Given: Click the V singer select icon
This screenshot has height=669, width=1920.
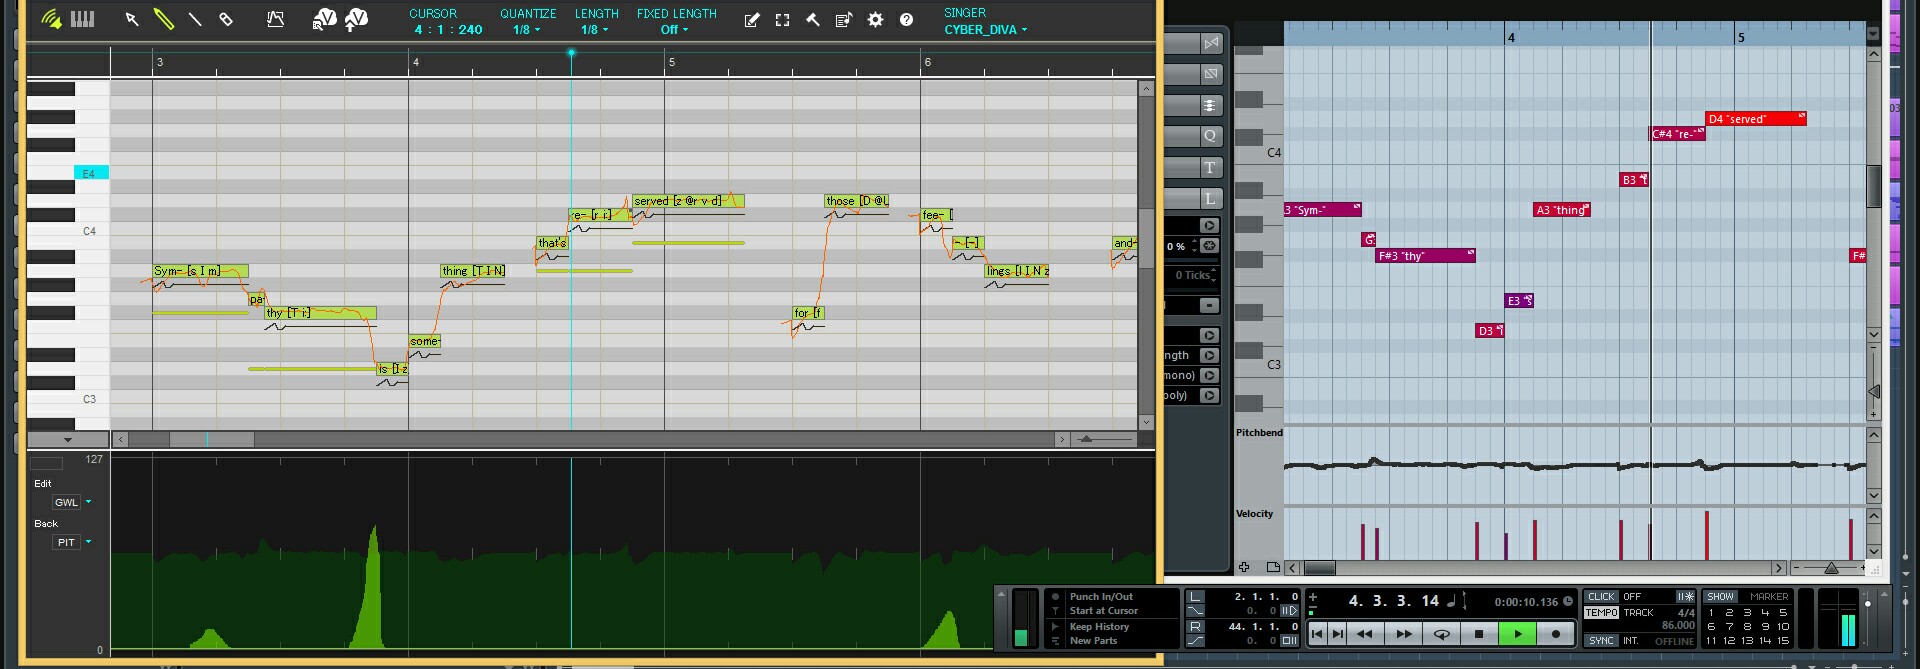Looking at the screenshot, I should (324, 19).
